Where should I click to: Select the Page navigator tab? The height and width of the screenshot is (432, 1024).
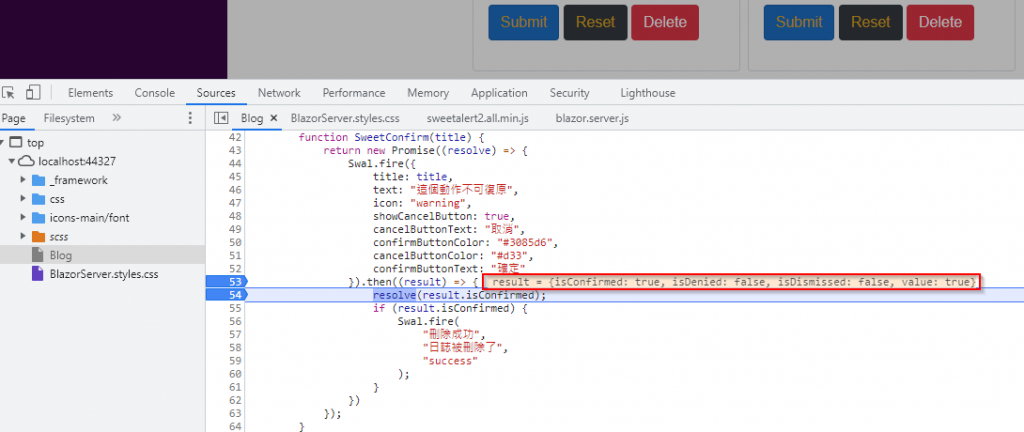click(x=13, y=118)
